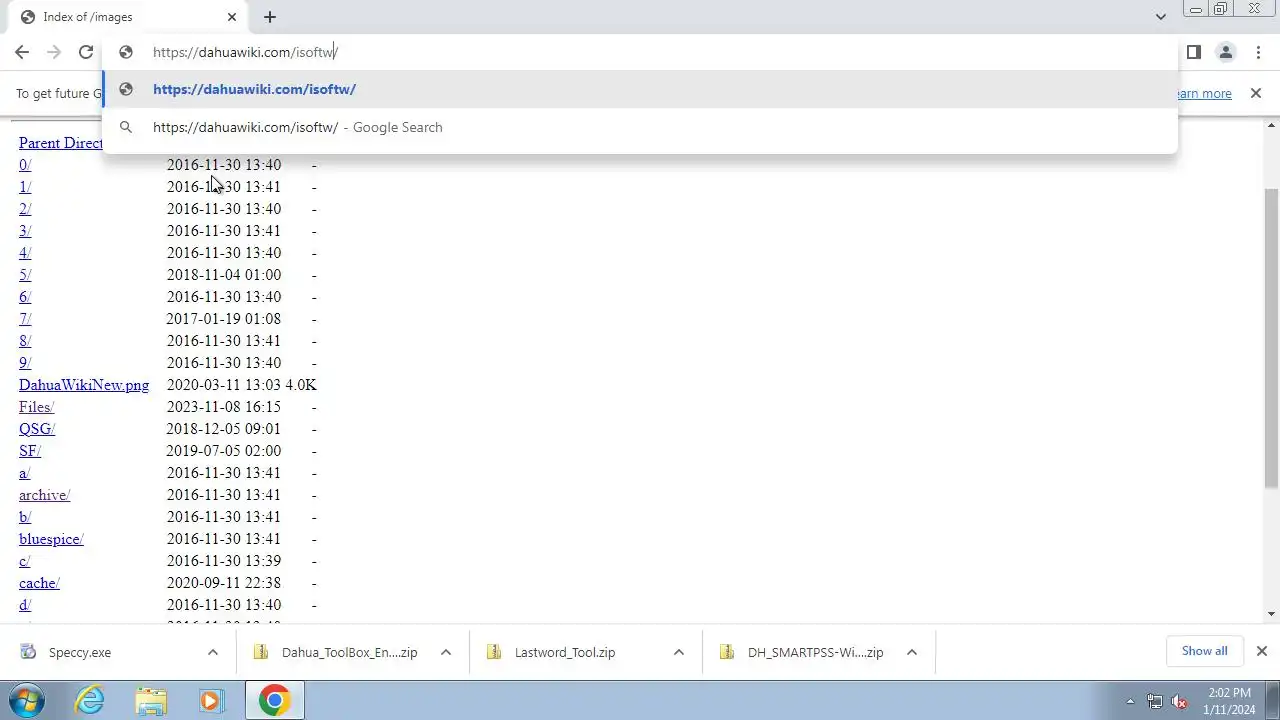
Task: Open a new tab with the plus icon
Action: (x=270, y=17)
